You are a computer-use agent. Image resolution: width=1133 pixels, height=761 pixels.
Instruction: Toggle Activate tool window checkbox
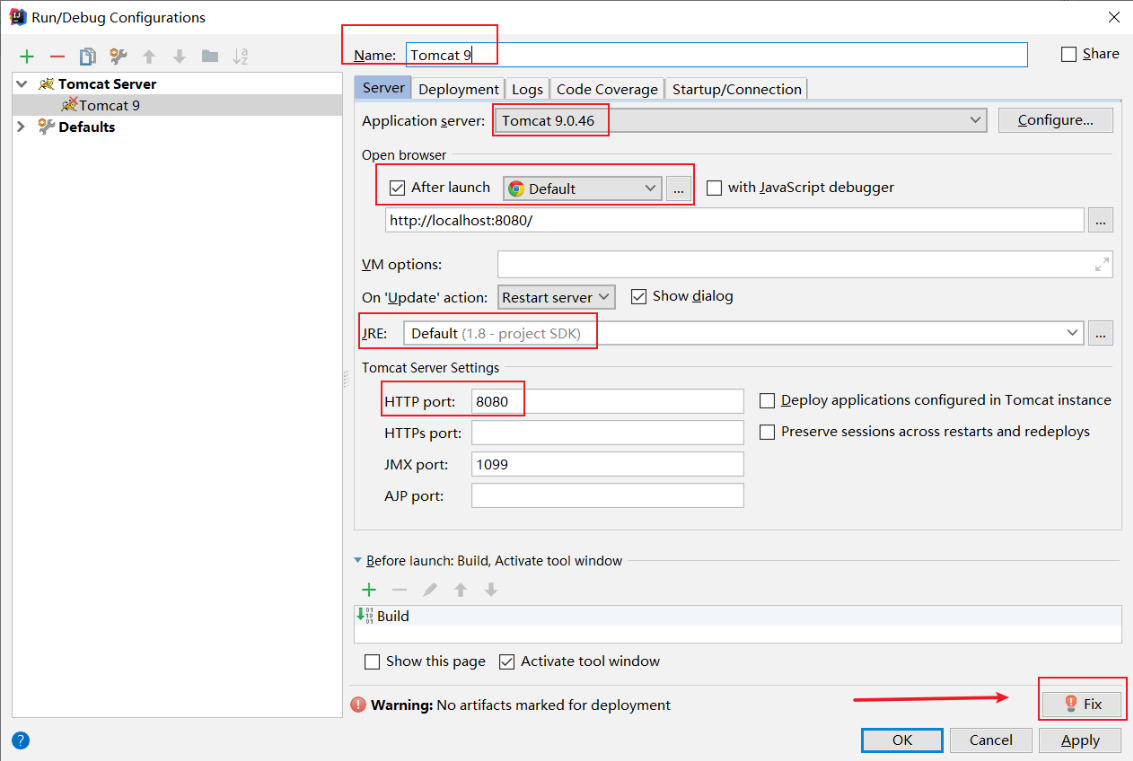507,661
